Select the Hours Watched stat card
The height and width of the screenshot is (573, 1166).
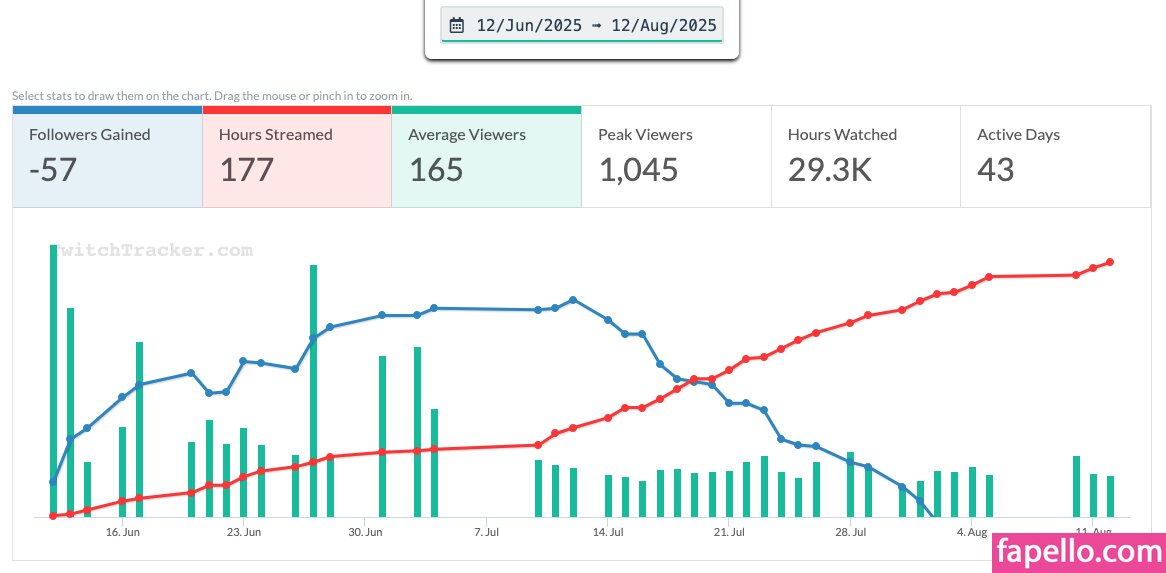[865, 157]
